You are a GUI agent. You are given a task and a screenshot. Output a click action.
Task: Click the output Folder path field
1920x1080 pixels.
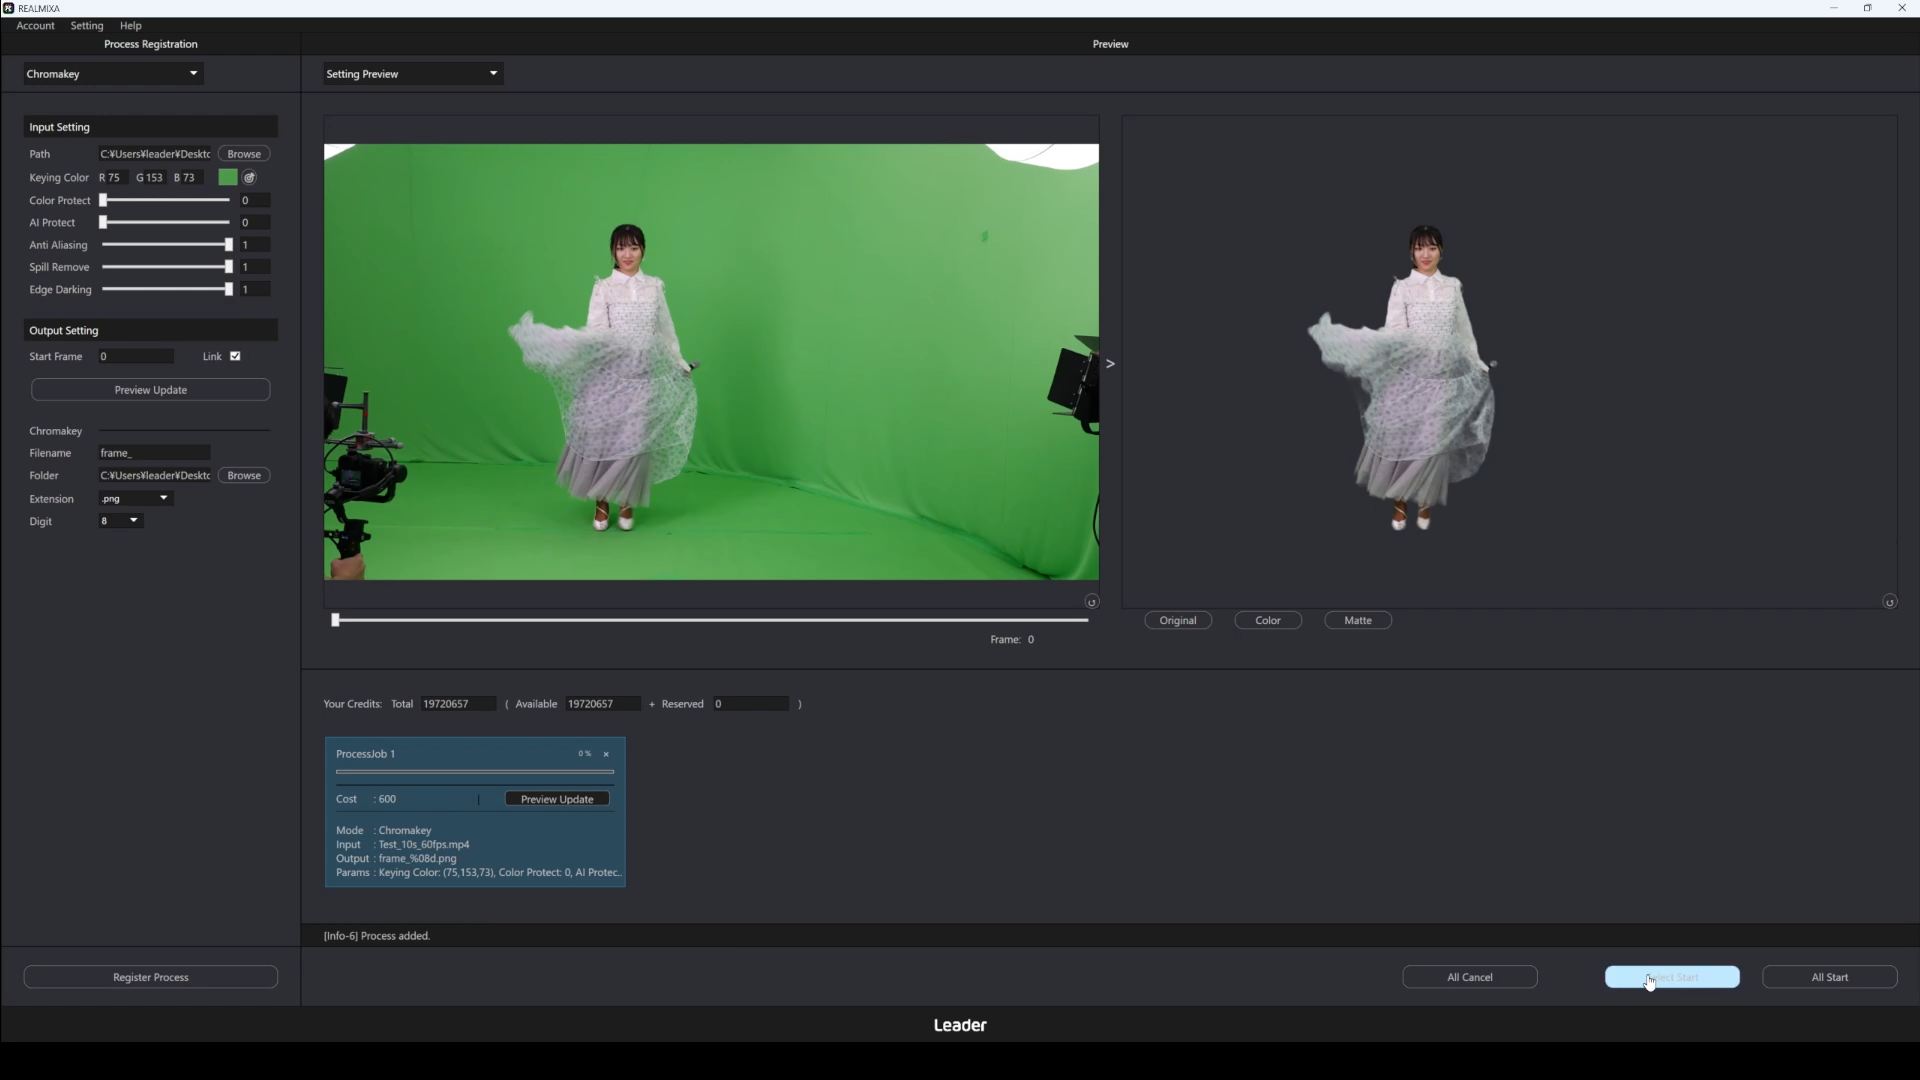coord(155,476)
